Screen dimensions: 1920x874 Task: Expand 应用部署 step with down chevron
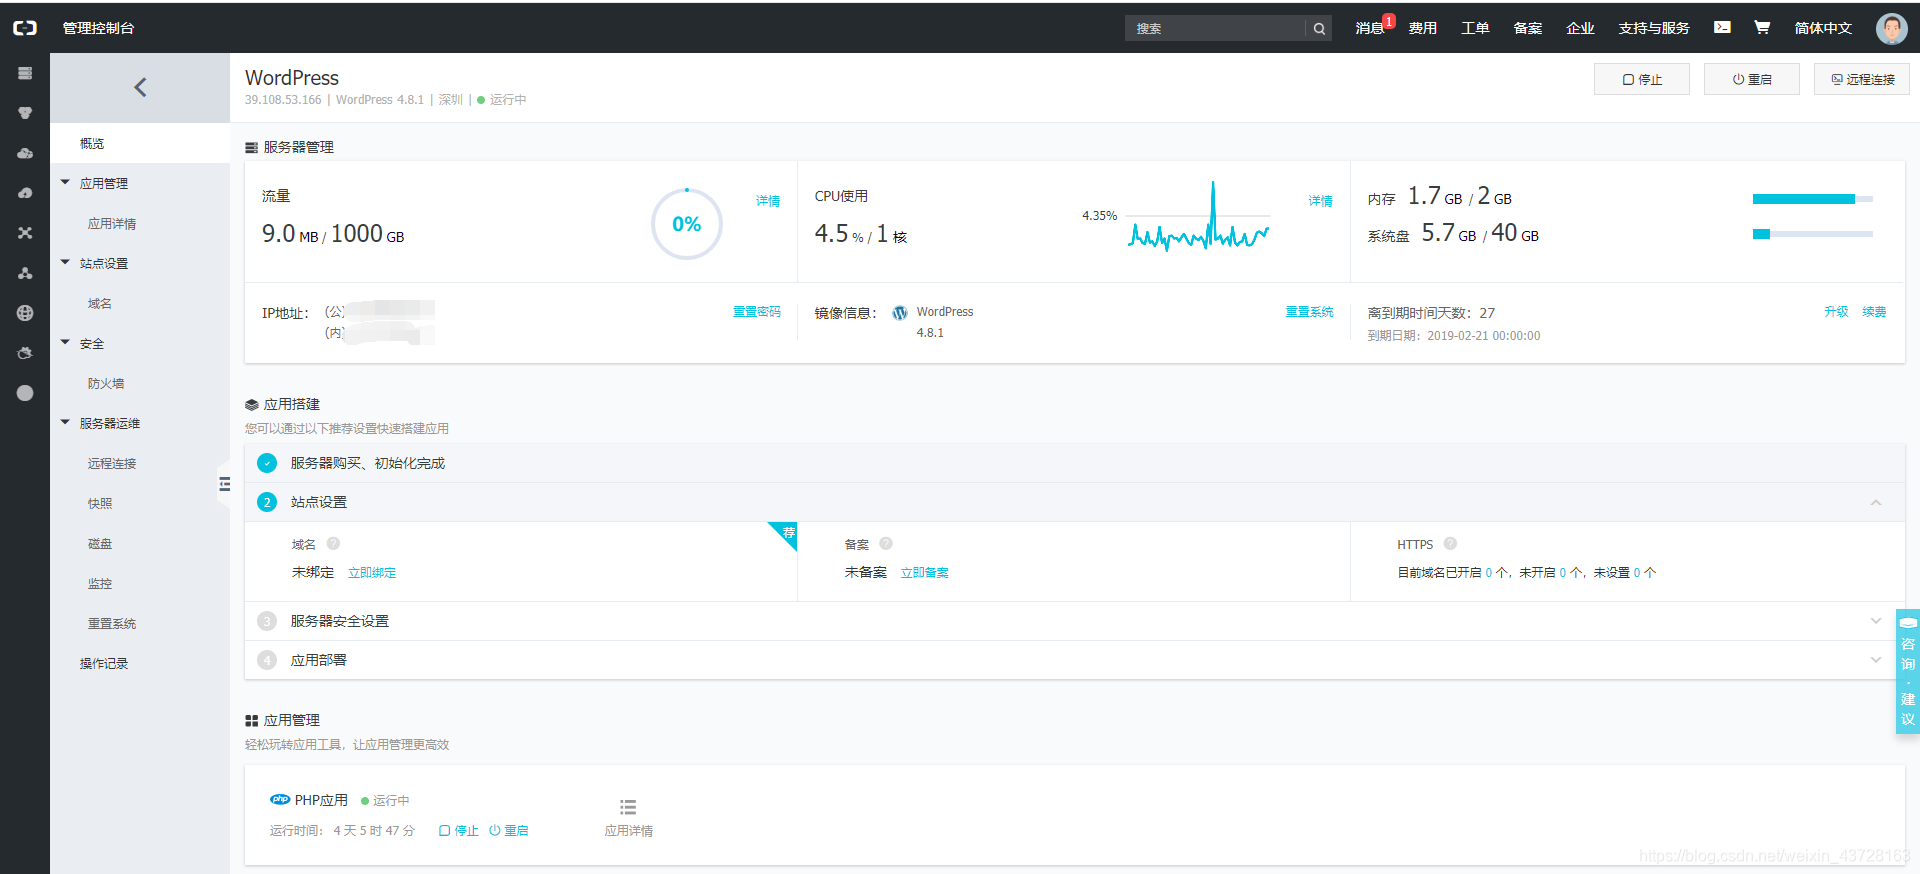coord(1876,660)
